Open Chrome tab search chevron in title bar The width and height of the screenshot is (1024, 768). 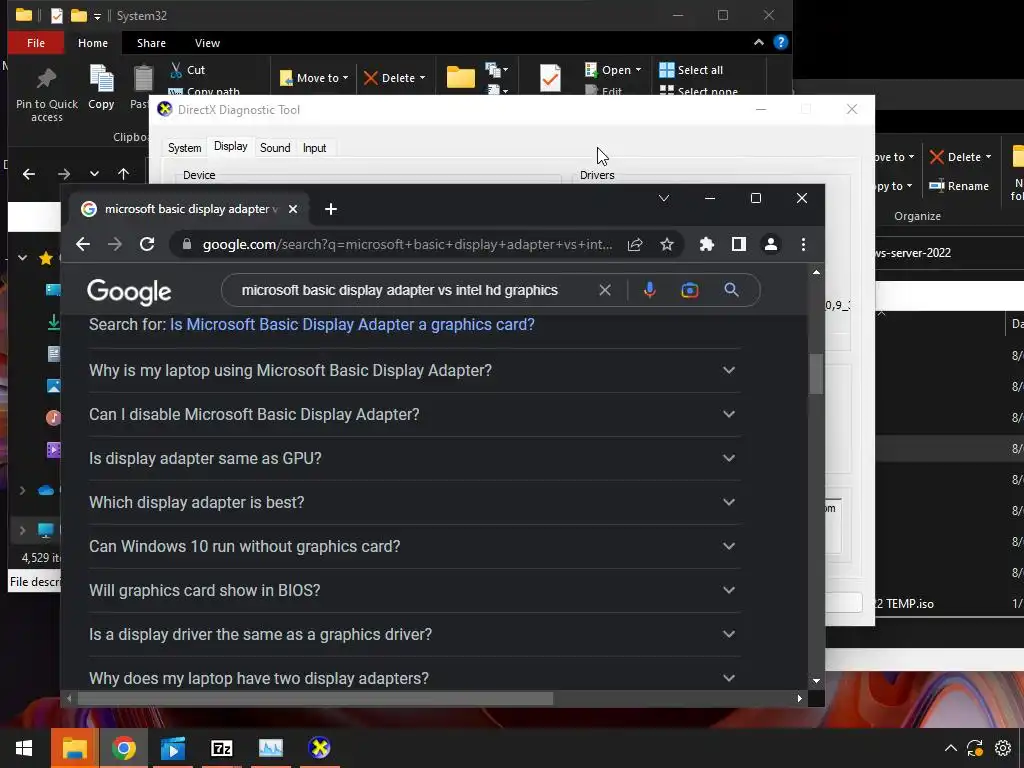pyautogui.click(x=664, y=198)
